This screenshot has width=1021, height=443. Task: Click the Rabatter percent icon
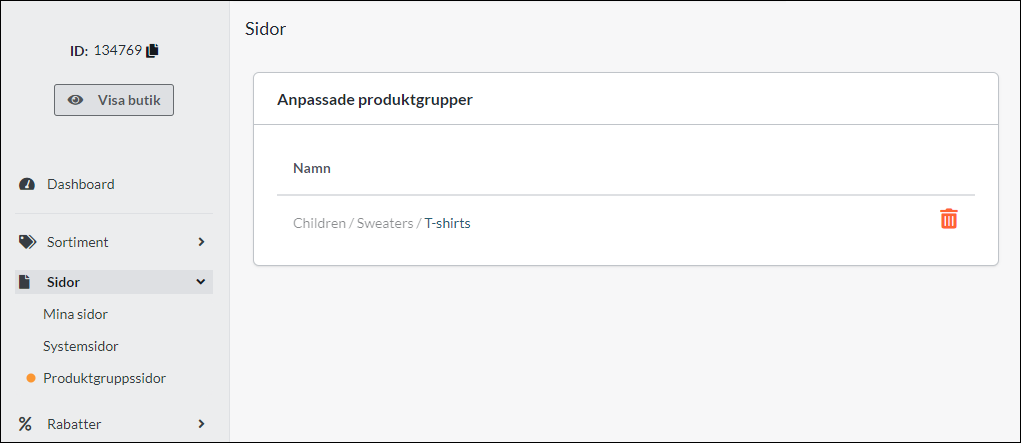[27, 424]
